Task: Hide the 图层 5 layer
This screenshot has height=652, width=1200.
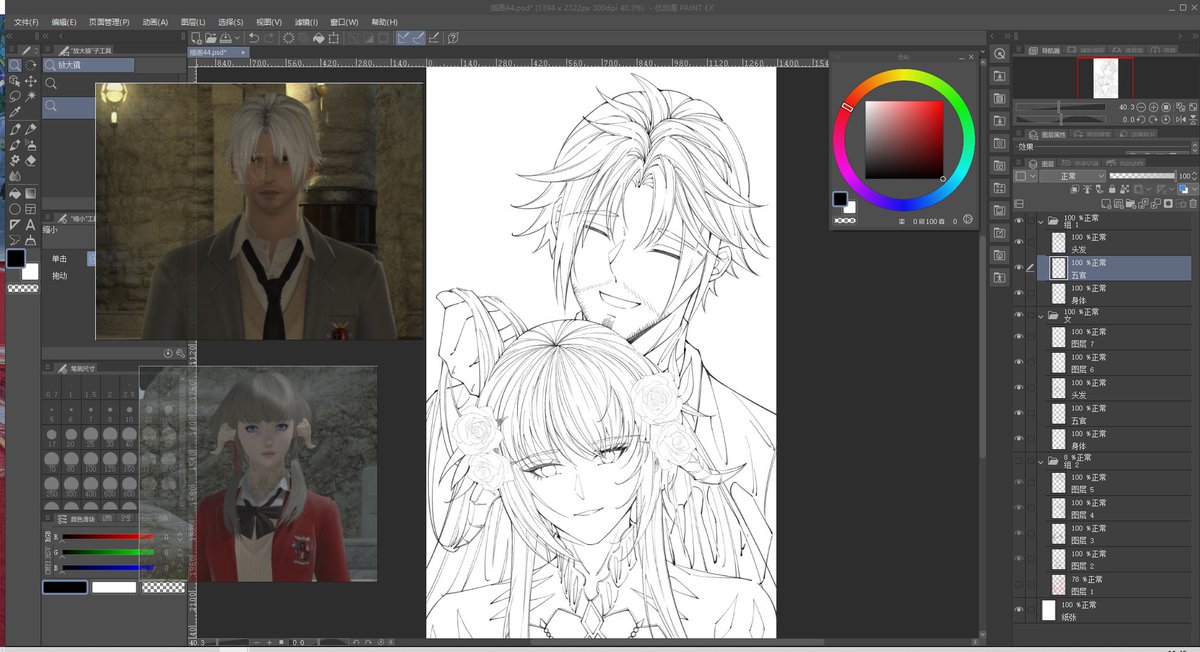Action: click(1019, 483)
